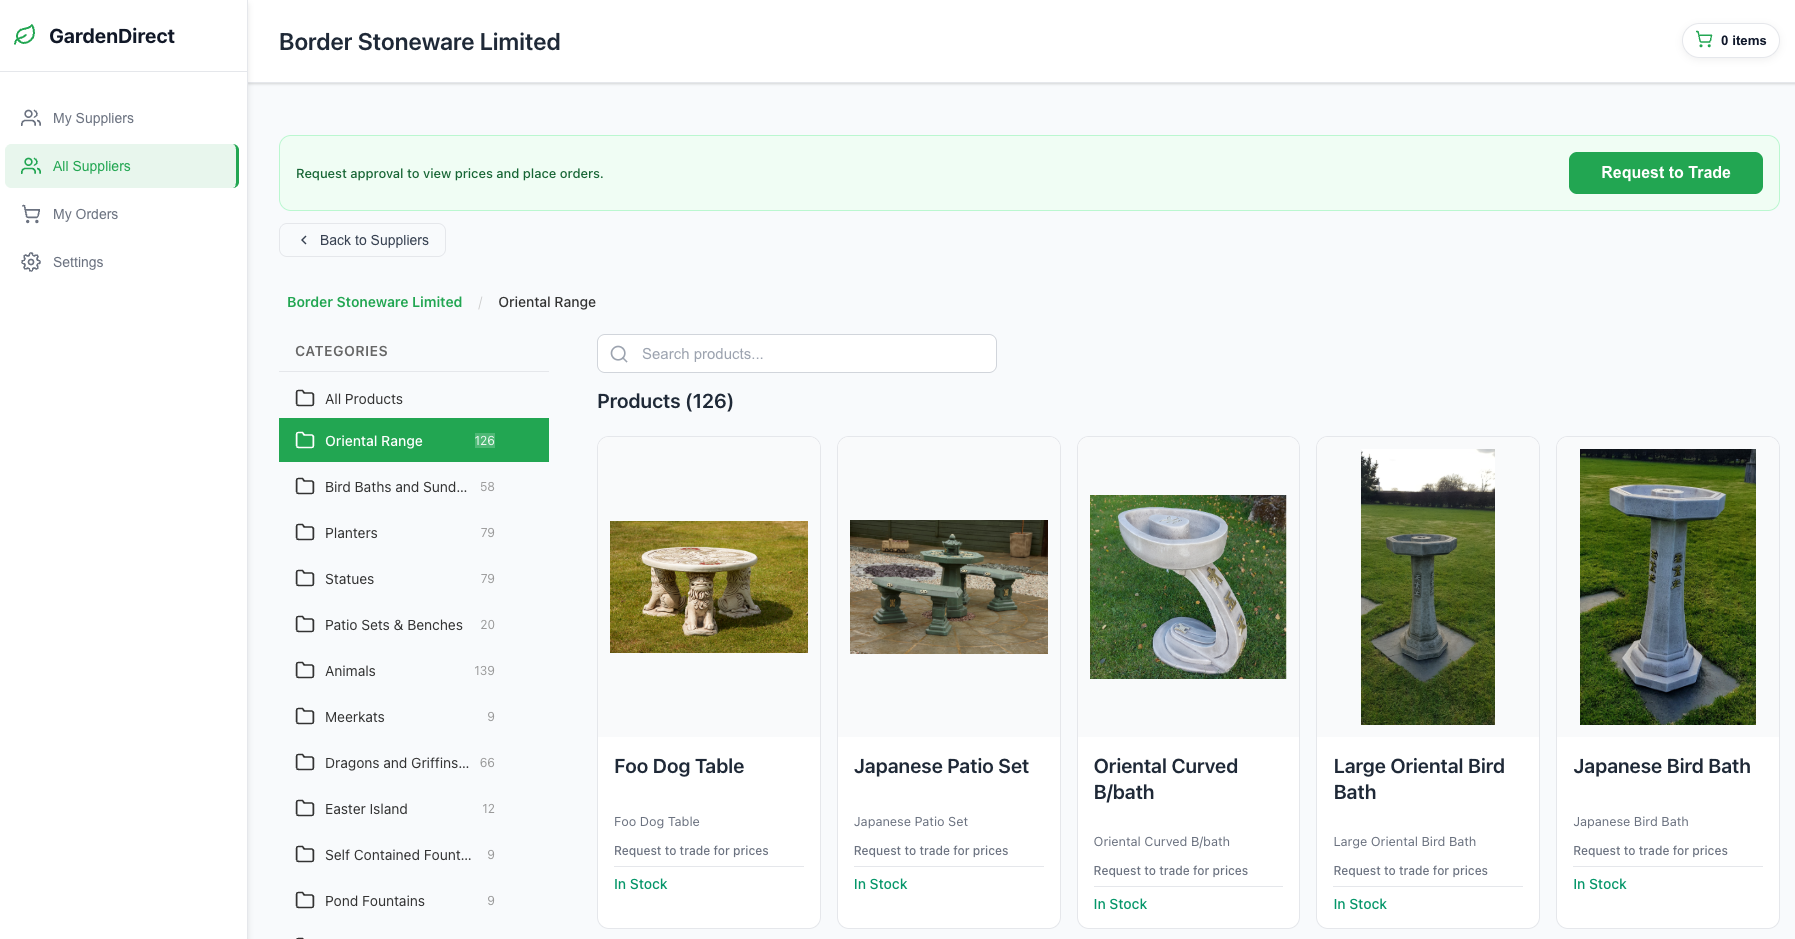Open the Japanese Bird Bath product image
This screenshot has height=939, width=1795.
tap(1667, 587)
